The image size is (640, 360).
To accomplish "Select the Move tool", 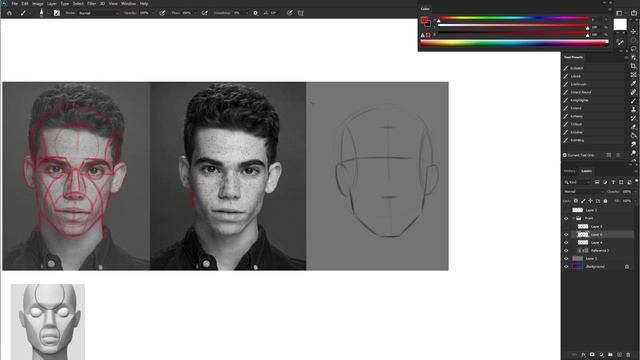I will [x=633, y=31].
